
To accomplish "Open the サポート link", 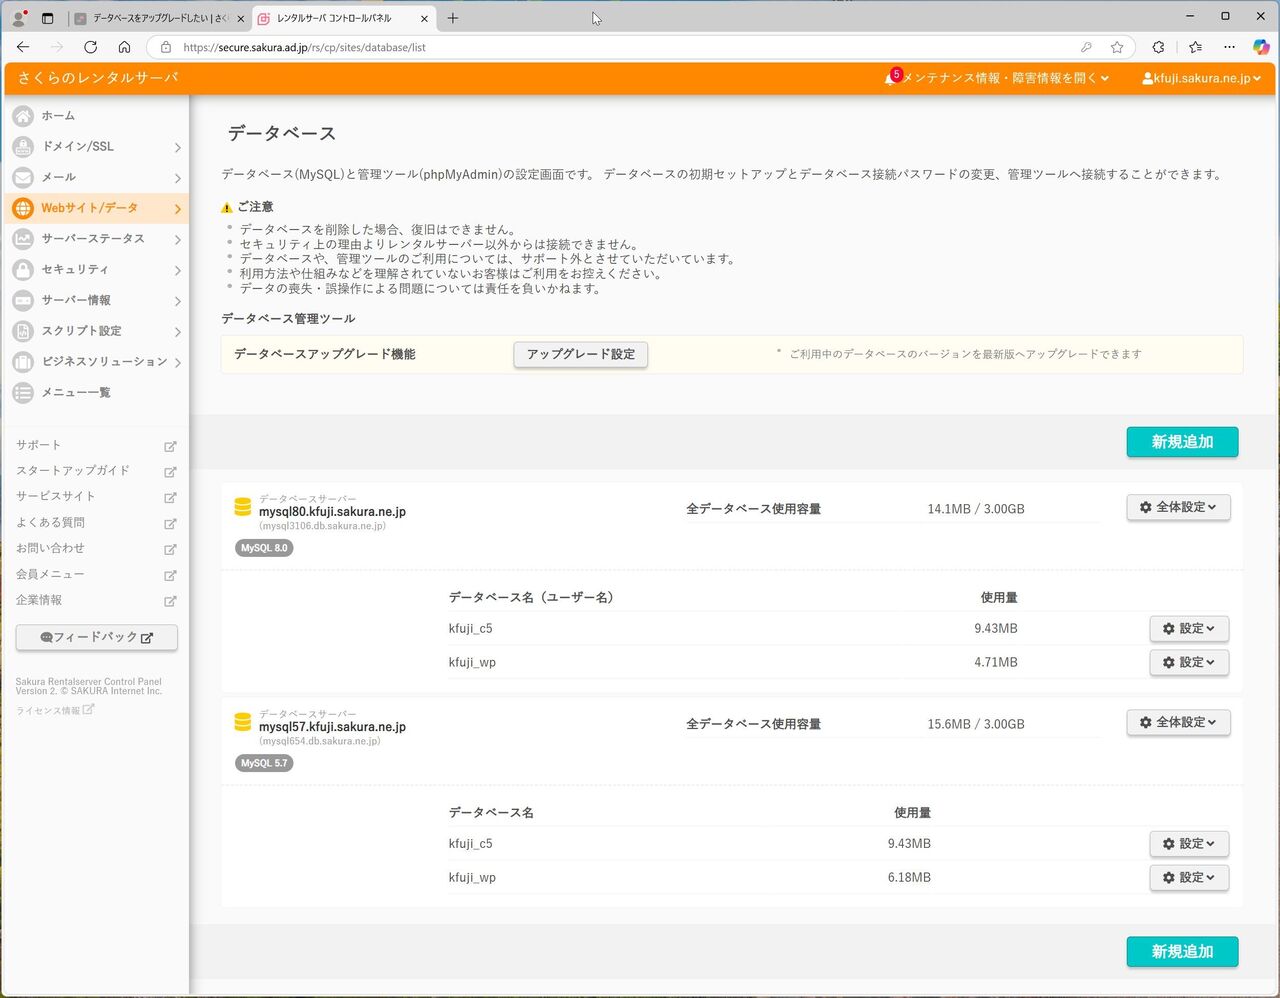I will pos(38,445).
